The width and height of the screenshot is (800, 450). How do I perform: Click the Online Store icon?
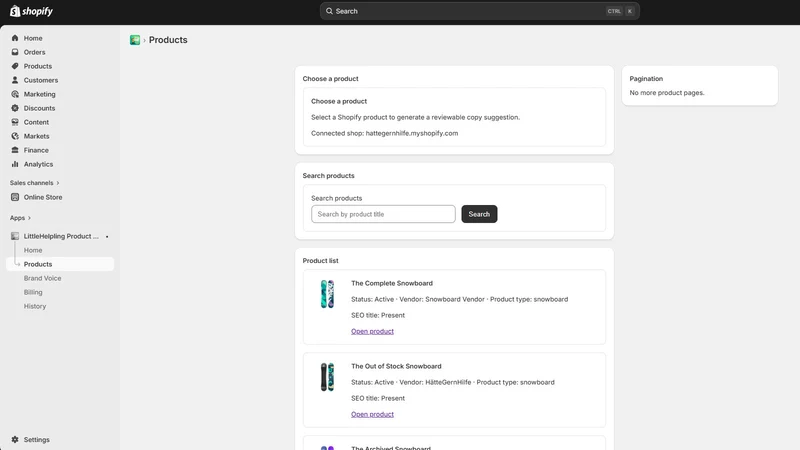(15, 197)
